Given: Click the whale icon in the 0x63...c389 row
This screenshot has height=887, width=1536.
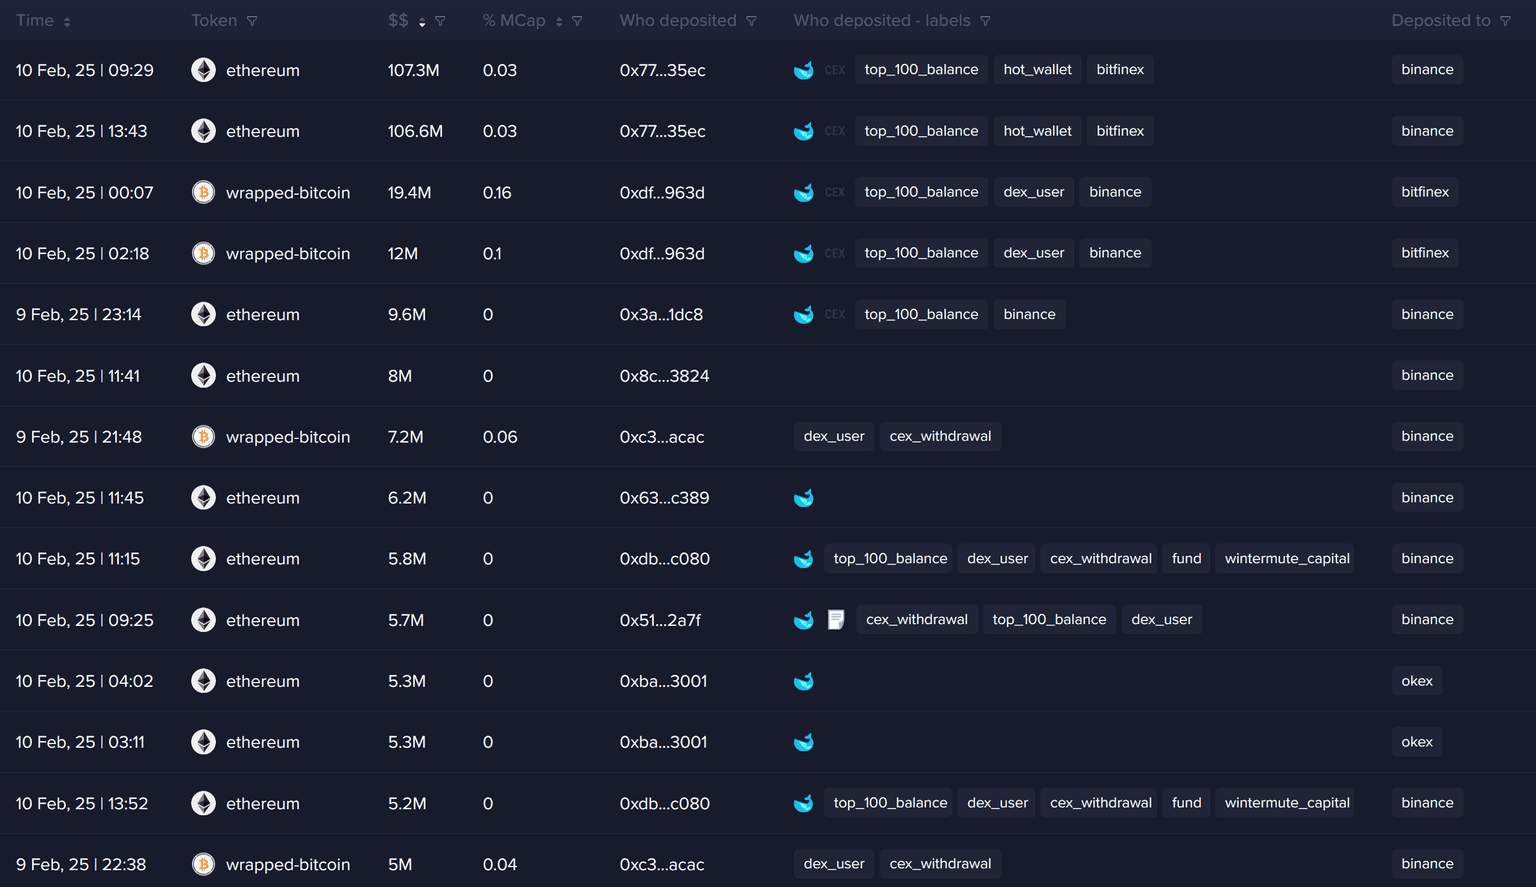Looking at the screenshot, I should pyautogui.click(x=803, y=498).
